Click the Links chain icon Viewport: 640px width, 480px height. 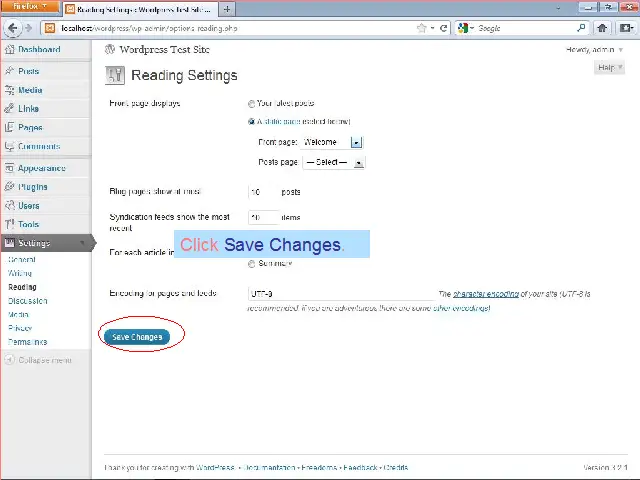[10, 109]
